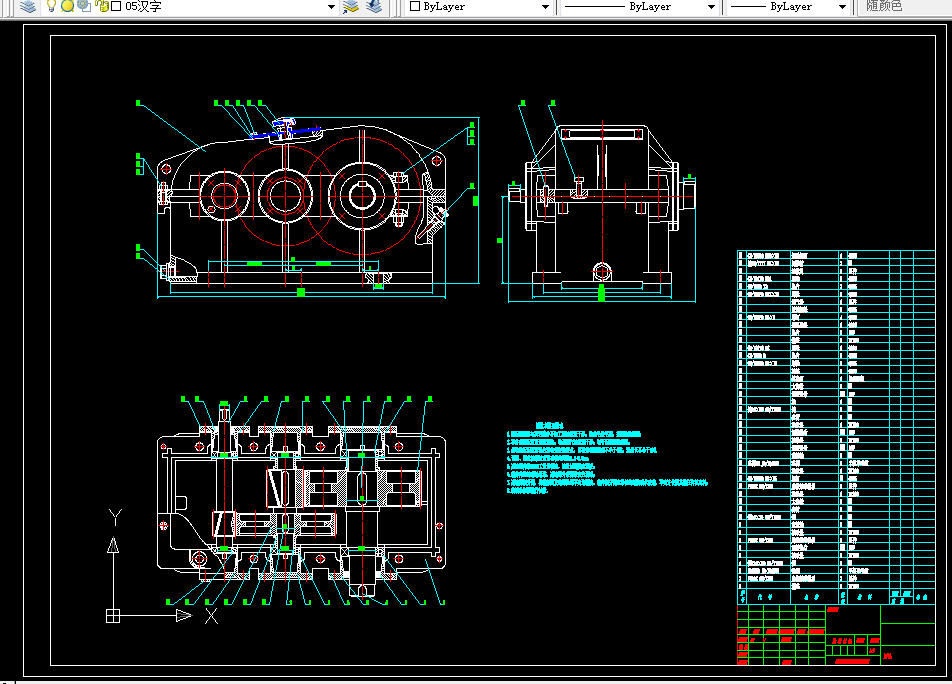Toggle the layer lock padlock icon
Screen dimensions: 952x684
click(x=102, y=6)
